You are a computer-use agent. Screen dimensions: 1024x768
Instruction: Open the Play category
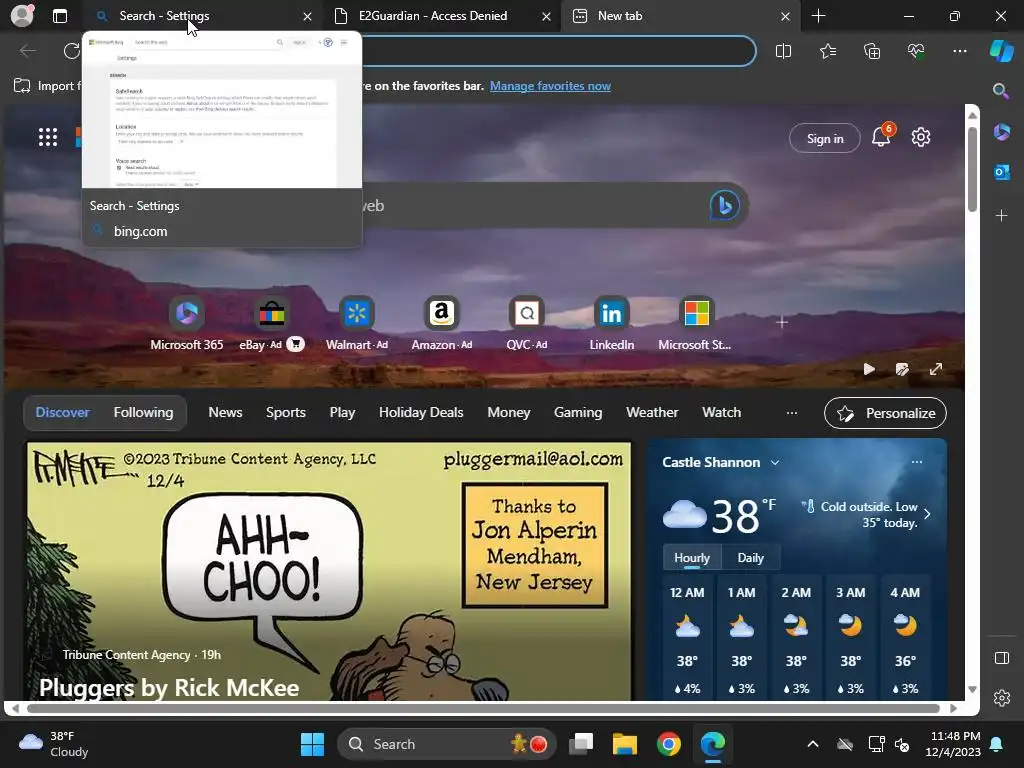[x=342, y=412]
